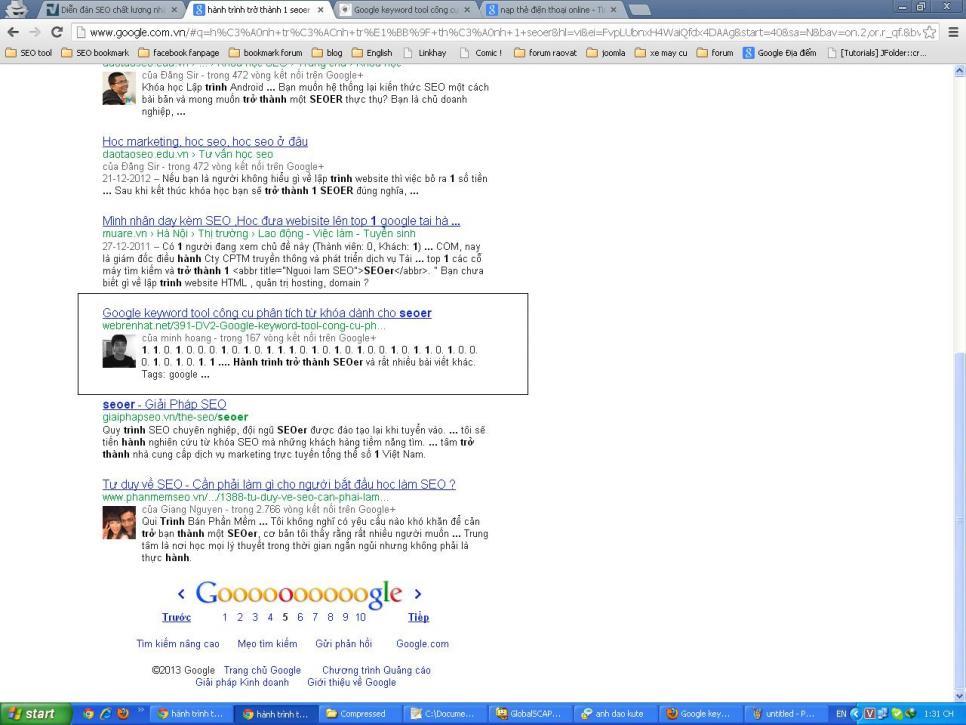Close the Diễn đàn SEO tab
The width and height of the screenshot is (966, 725).
tap(174, 9)
